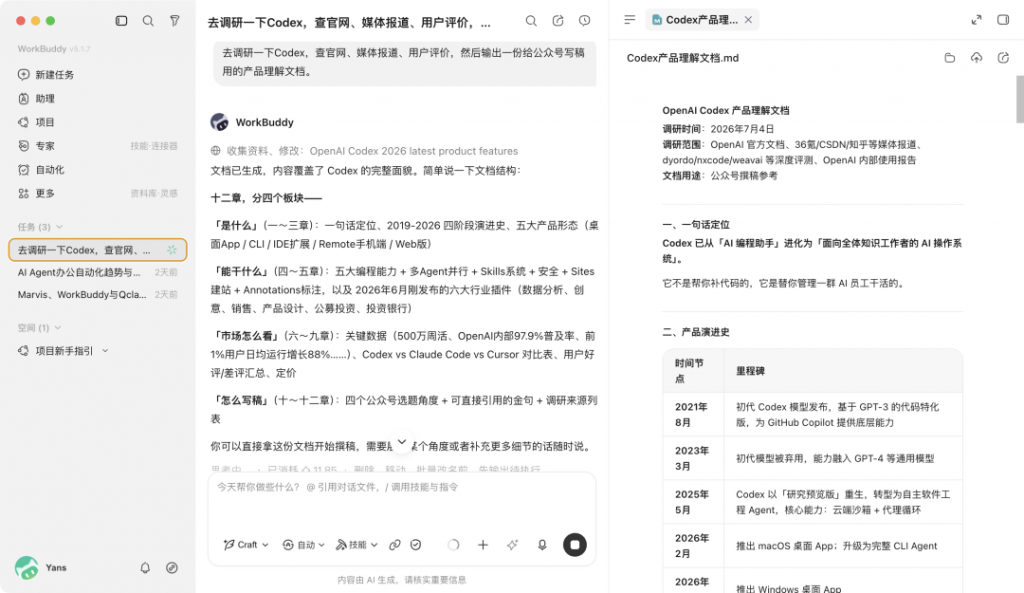
Task: Click table cell 2021年8月
Action: pyautogui.click(x=693, y=415)
